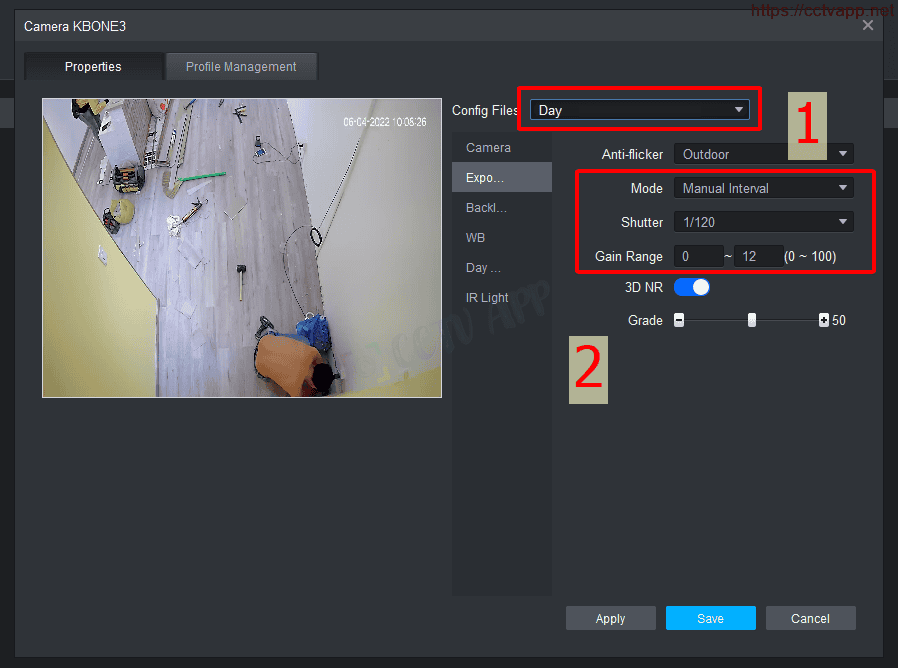Close the Camera KBONE3 dialog
This screenshot has height=668, width=898.
tap(867, 25)
